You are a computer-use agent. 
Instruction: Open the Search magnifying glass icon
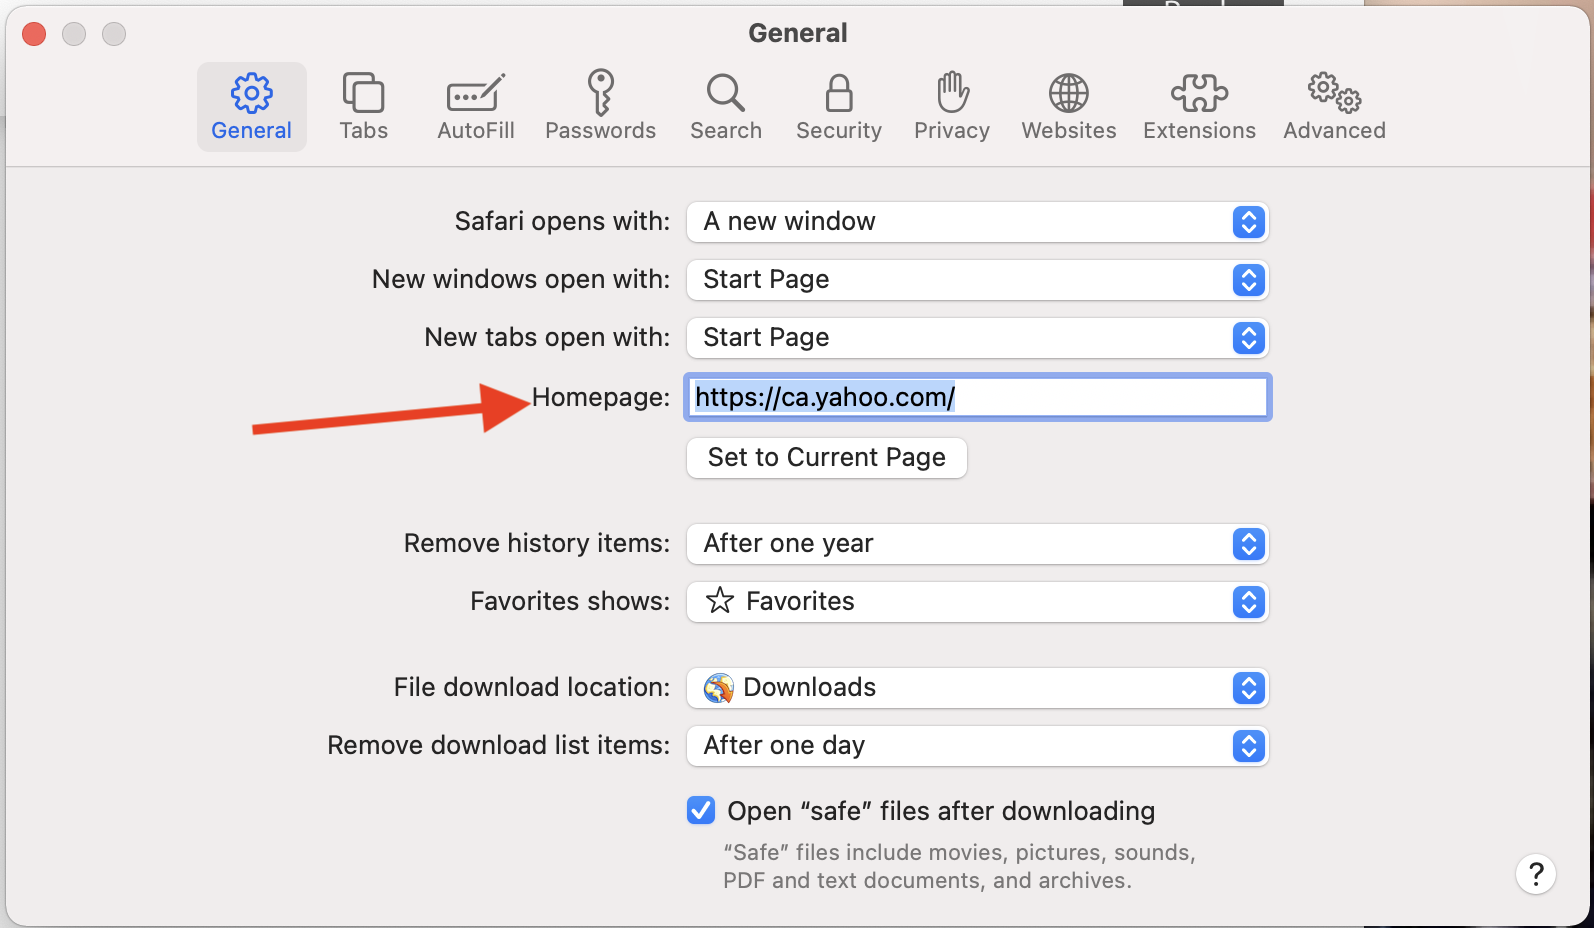coord(725,93)
